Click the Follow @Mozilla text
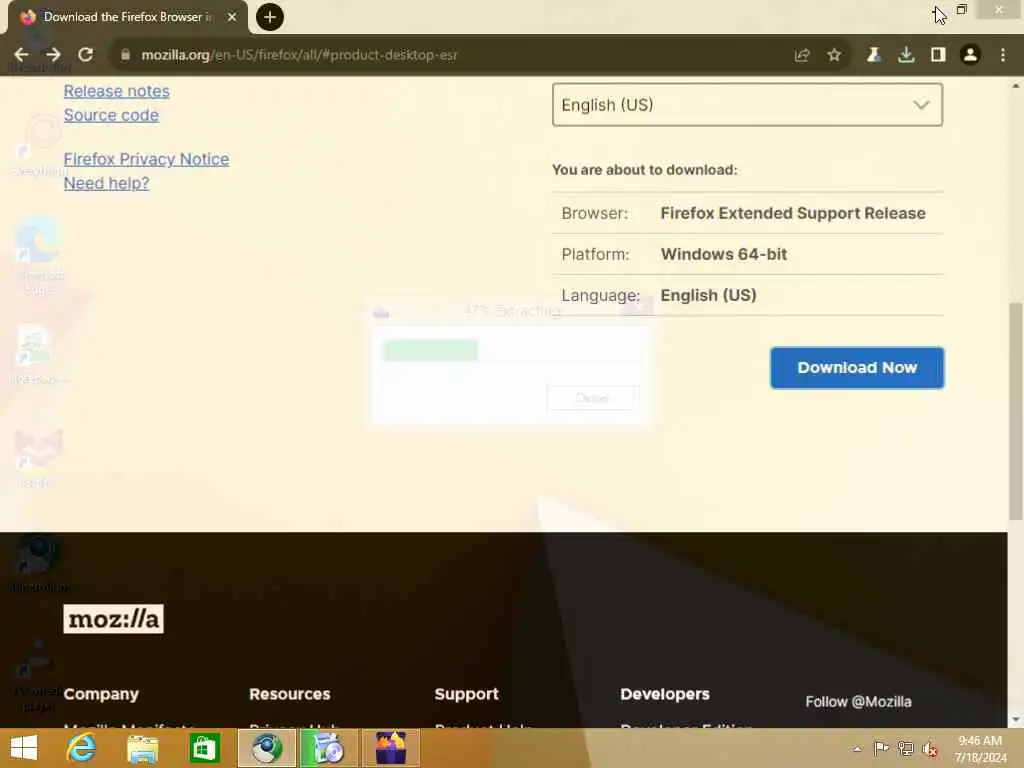Image resolution: width=1024 pixels, height=768 pixels. coord(858,701)
